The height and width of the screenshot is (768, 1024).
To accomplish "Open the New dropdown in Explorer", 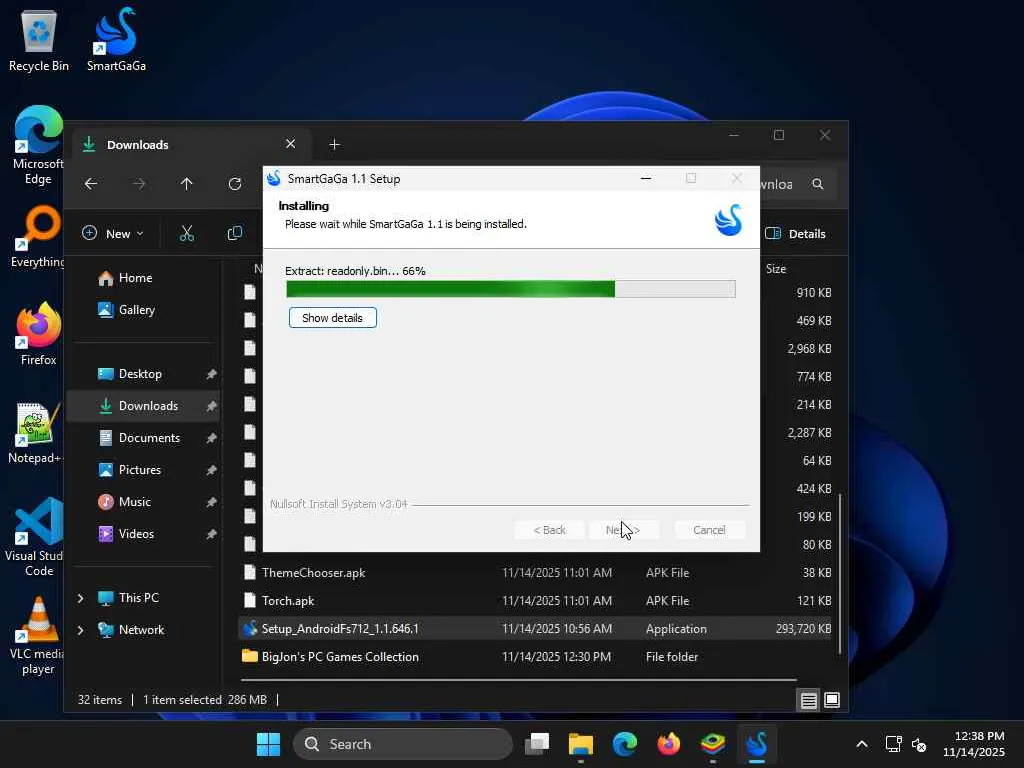I will coord(113,233).
